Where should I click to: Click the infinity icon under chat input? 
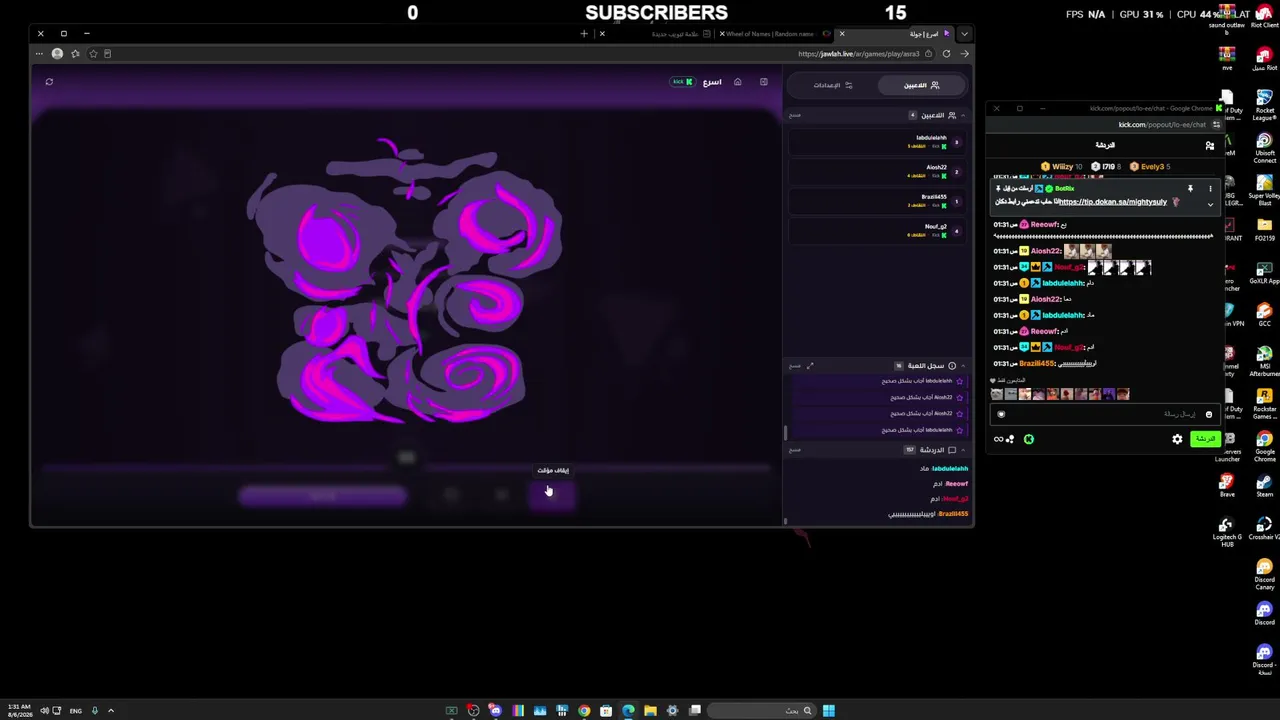998,439
